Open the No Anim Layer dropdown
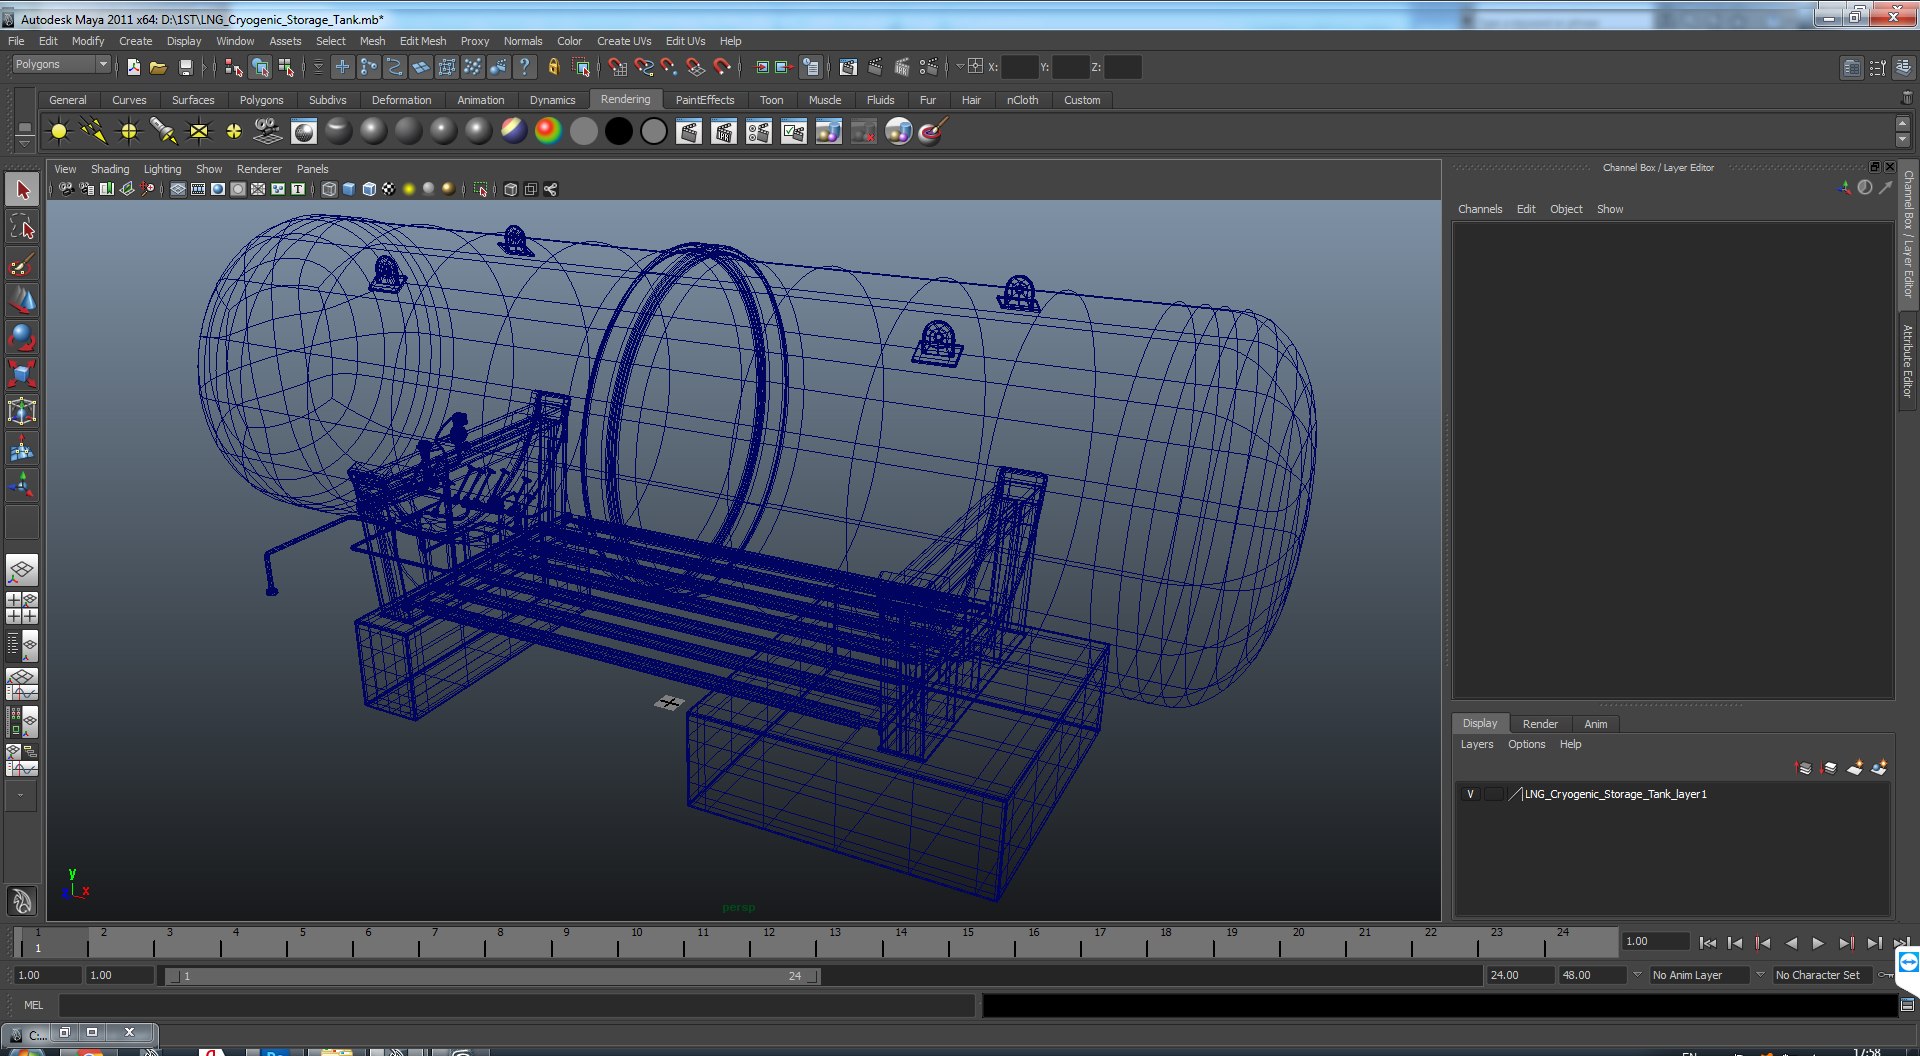The width and height of the screenshot is (1920, 1056). pyautogui.click(x=1699, y=975)
